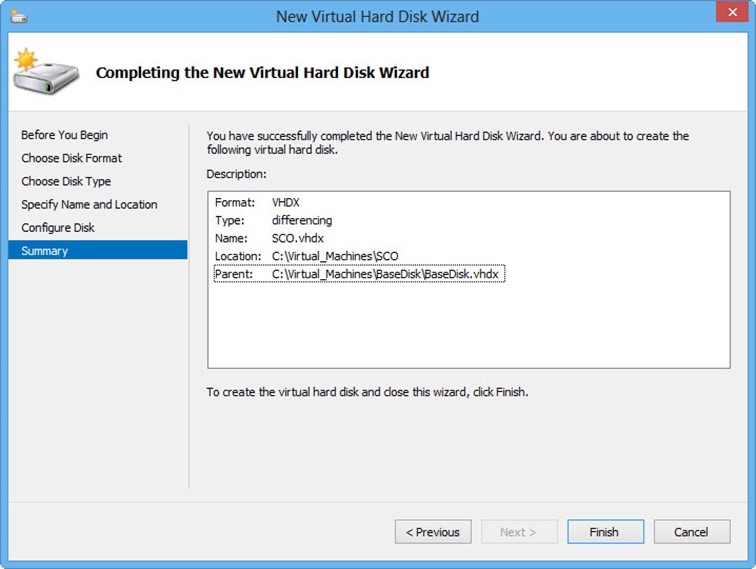Click the Location C:\Virtual_Machines\SCO line
The image size is (756, 569).
[306, 256]
